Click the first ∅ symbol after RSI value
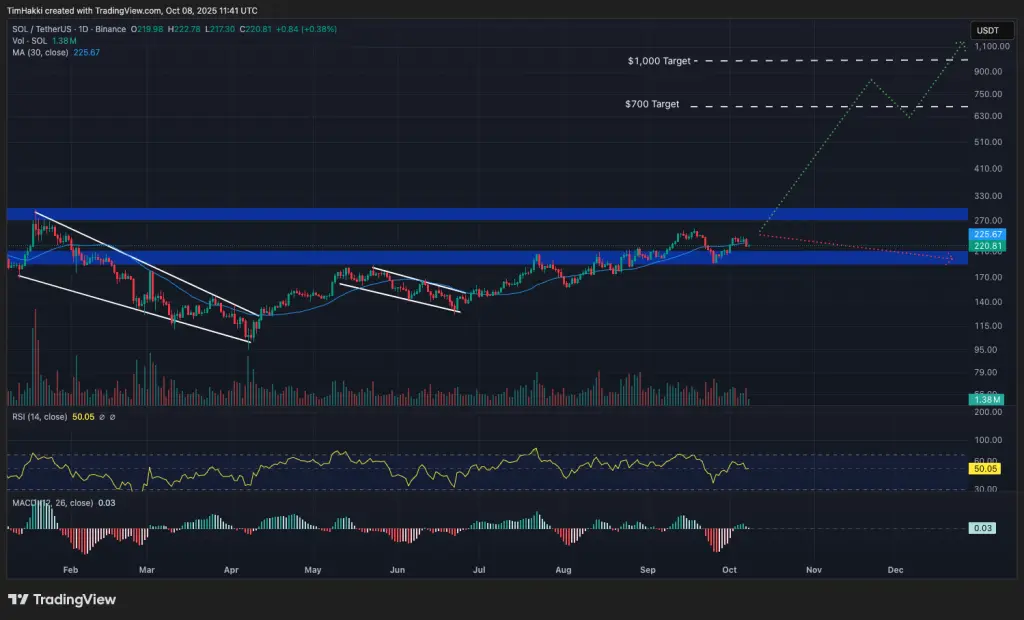 [102, 417]
